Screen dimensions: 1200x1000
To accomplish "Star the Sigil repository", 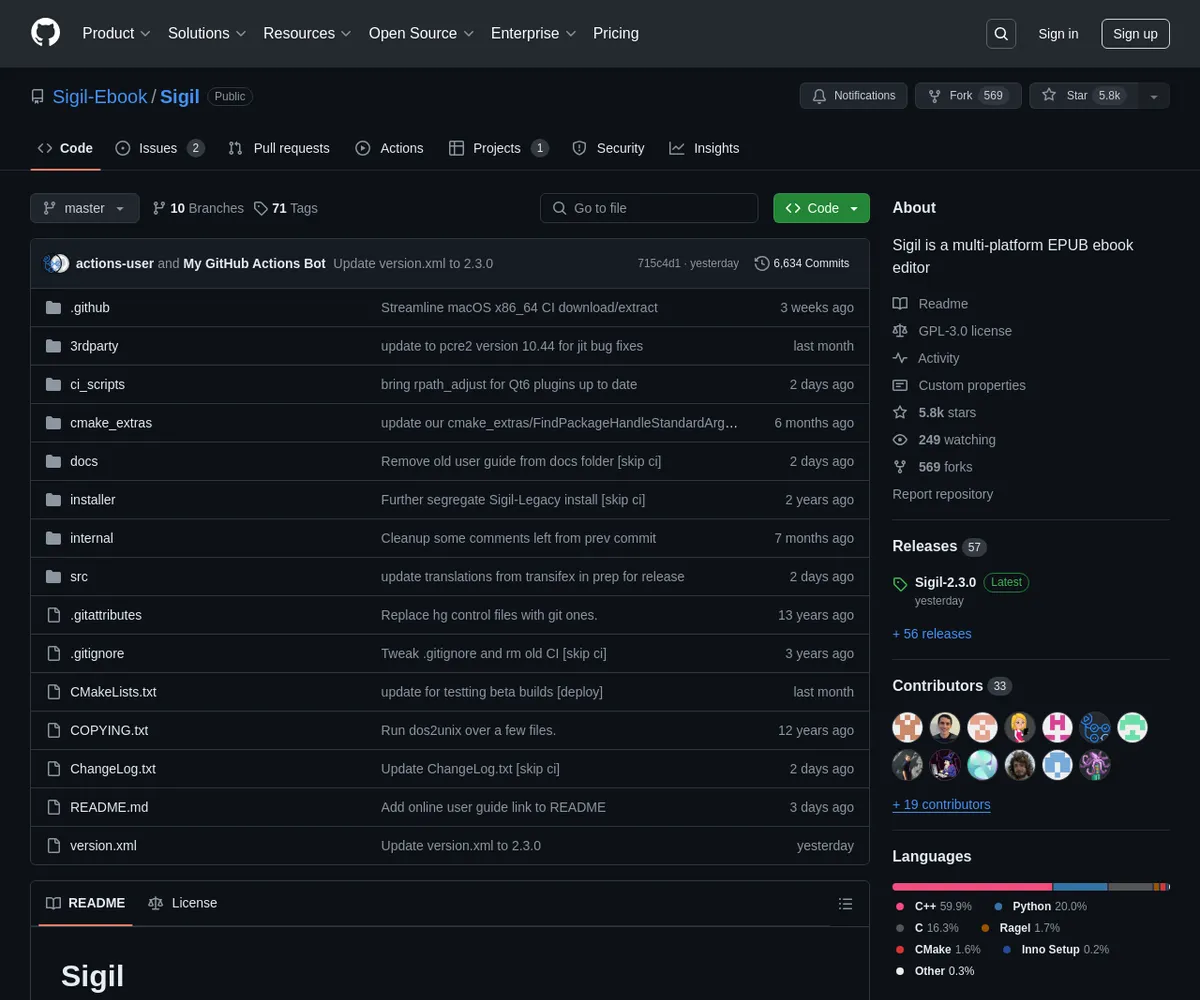I will click(x=1082, y=96).
